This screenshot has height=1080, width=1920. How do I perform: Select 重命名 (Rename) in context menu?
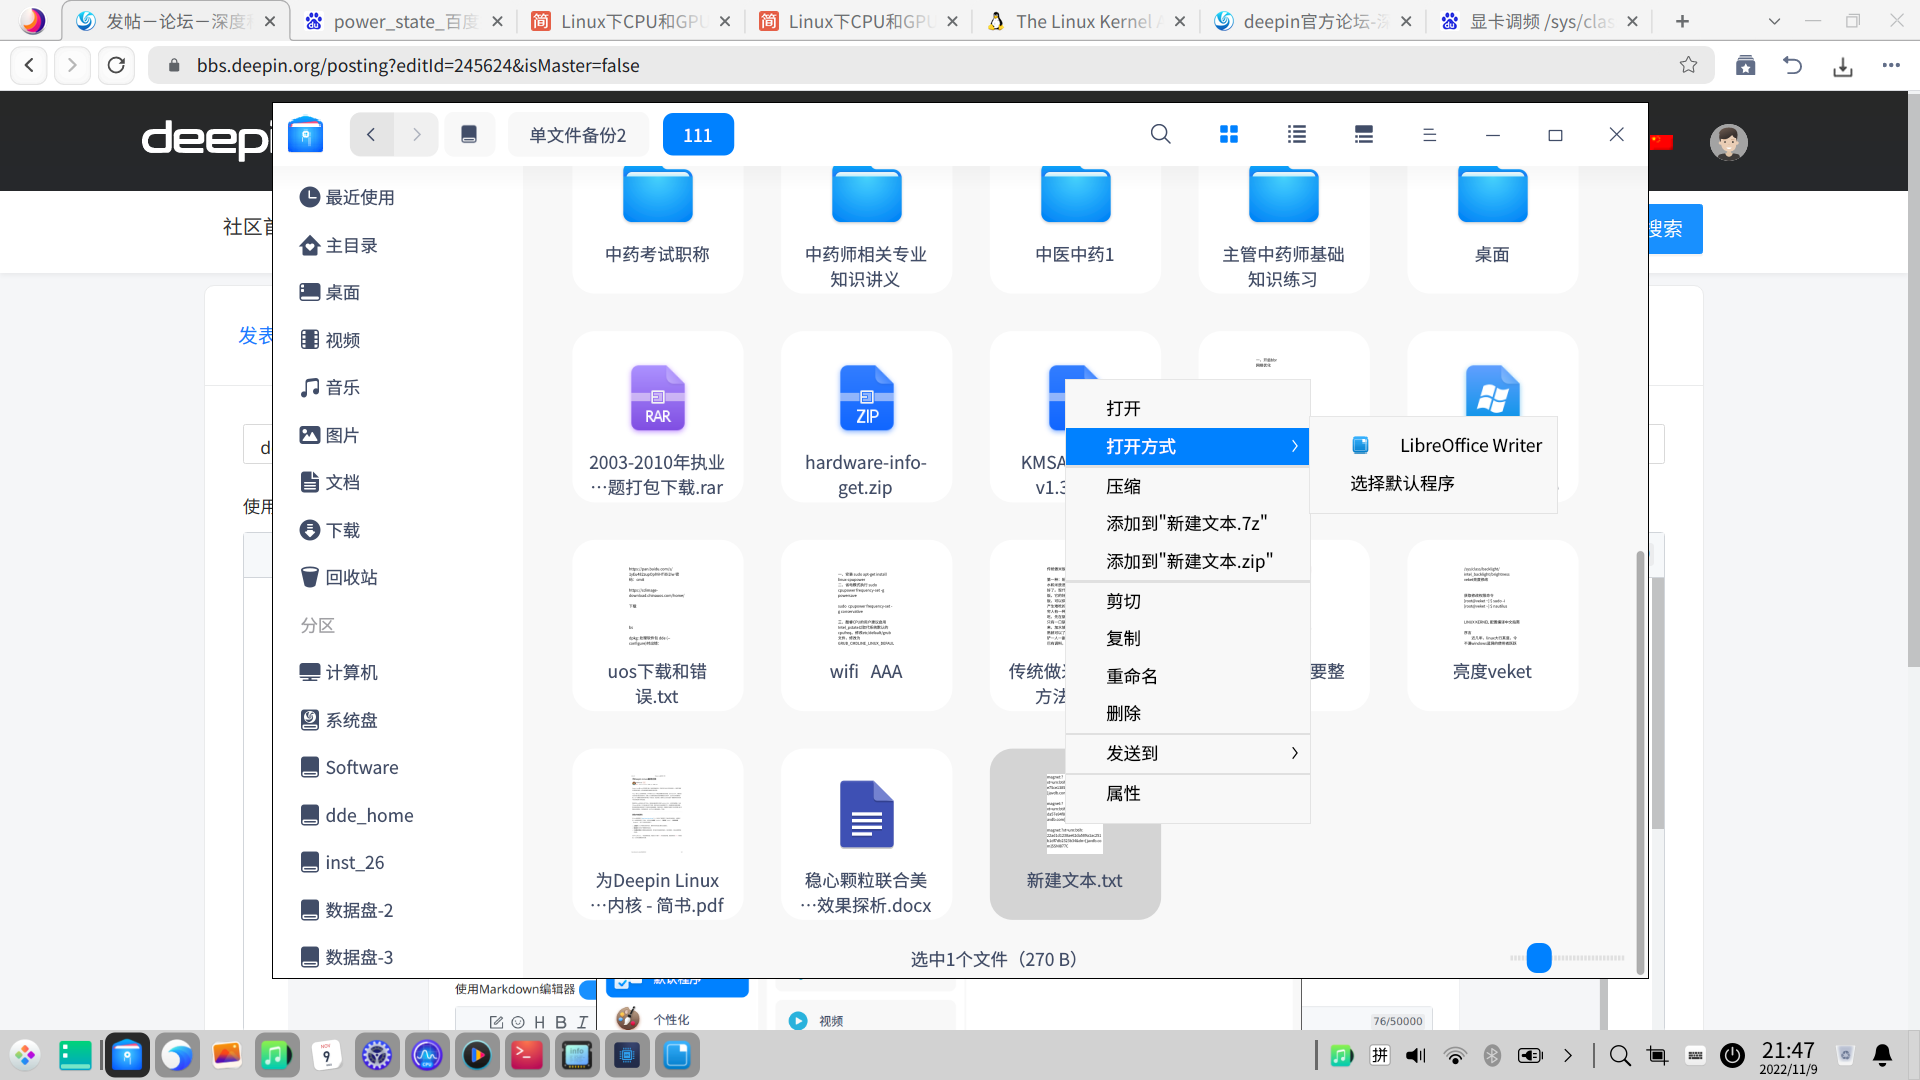[x=1131, y=676]
